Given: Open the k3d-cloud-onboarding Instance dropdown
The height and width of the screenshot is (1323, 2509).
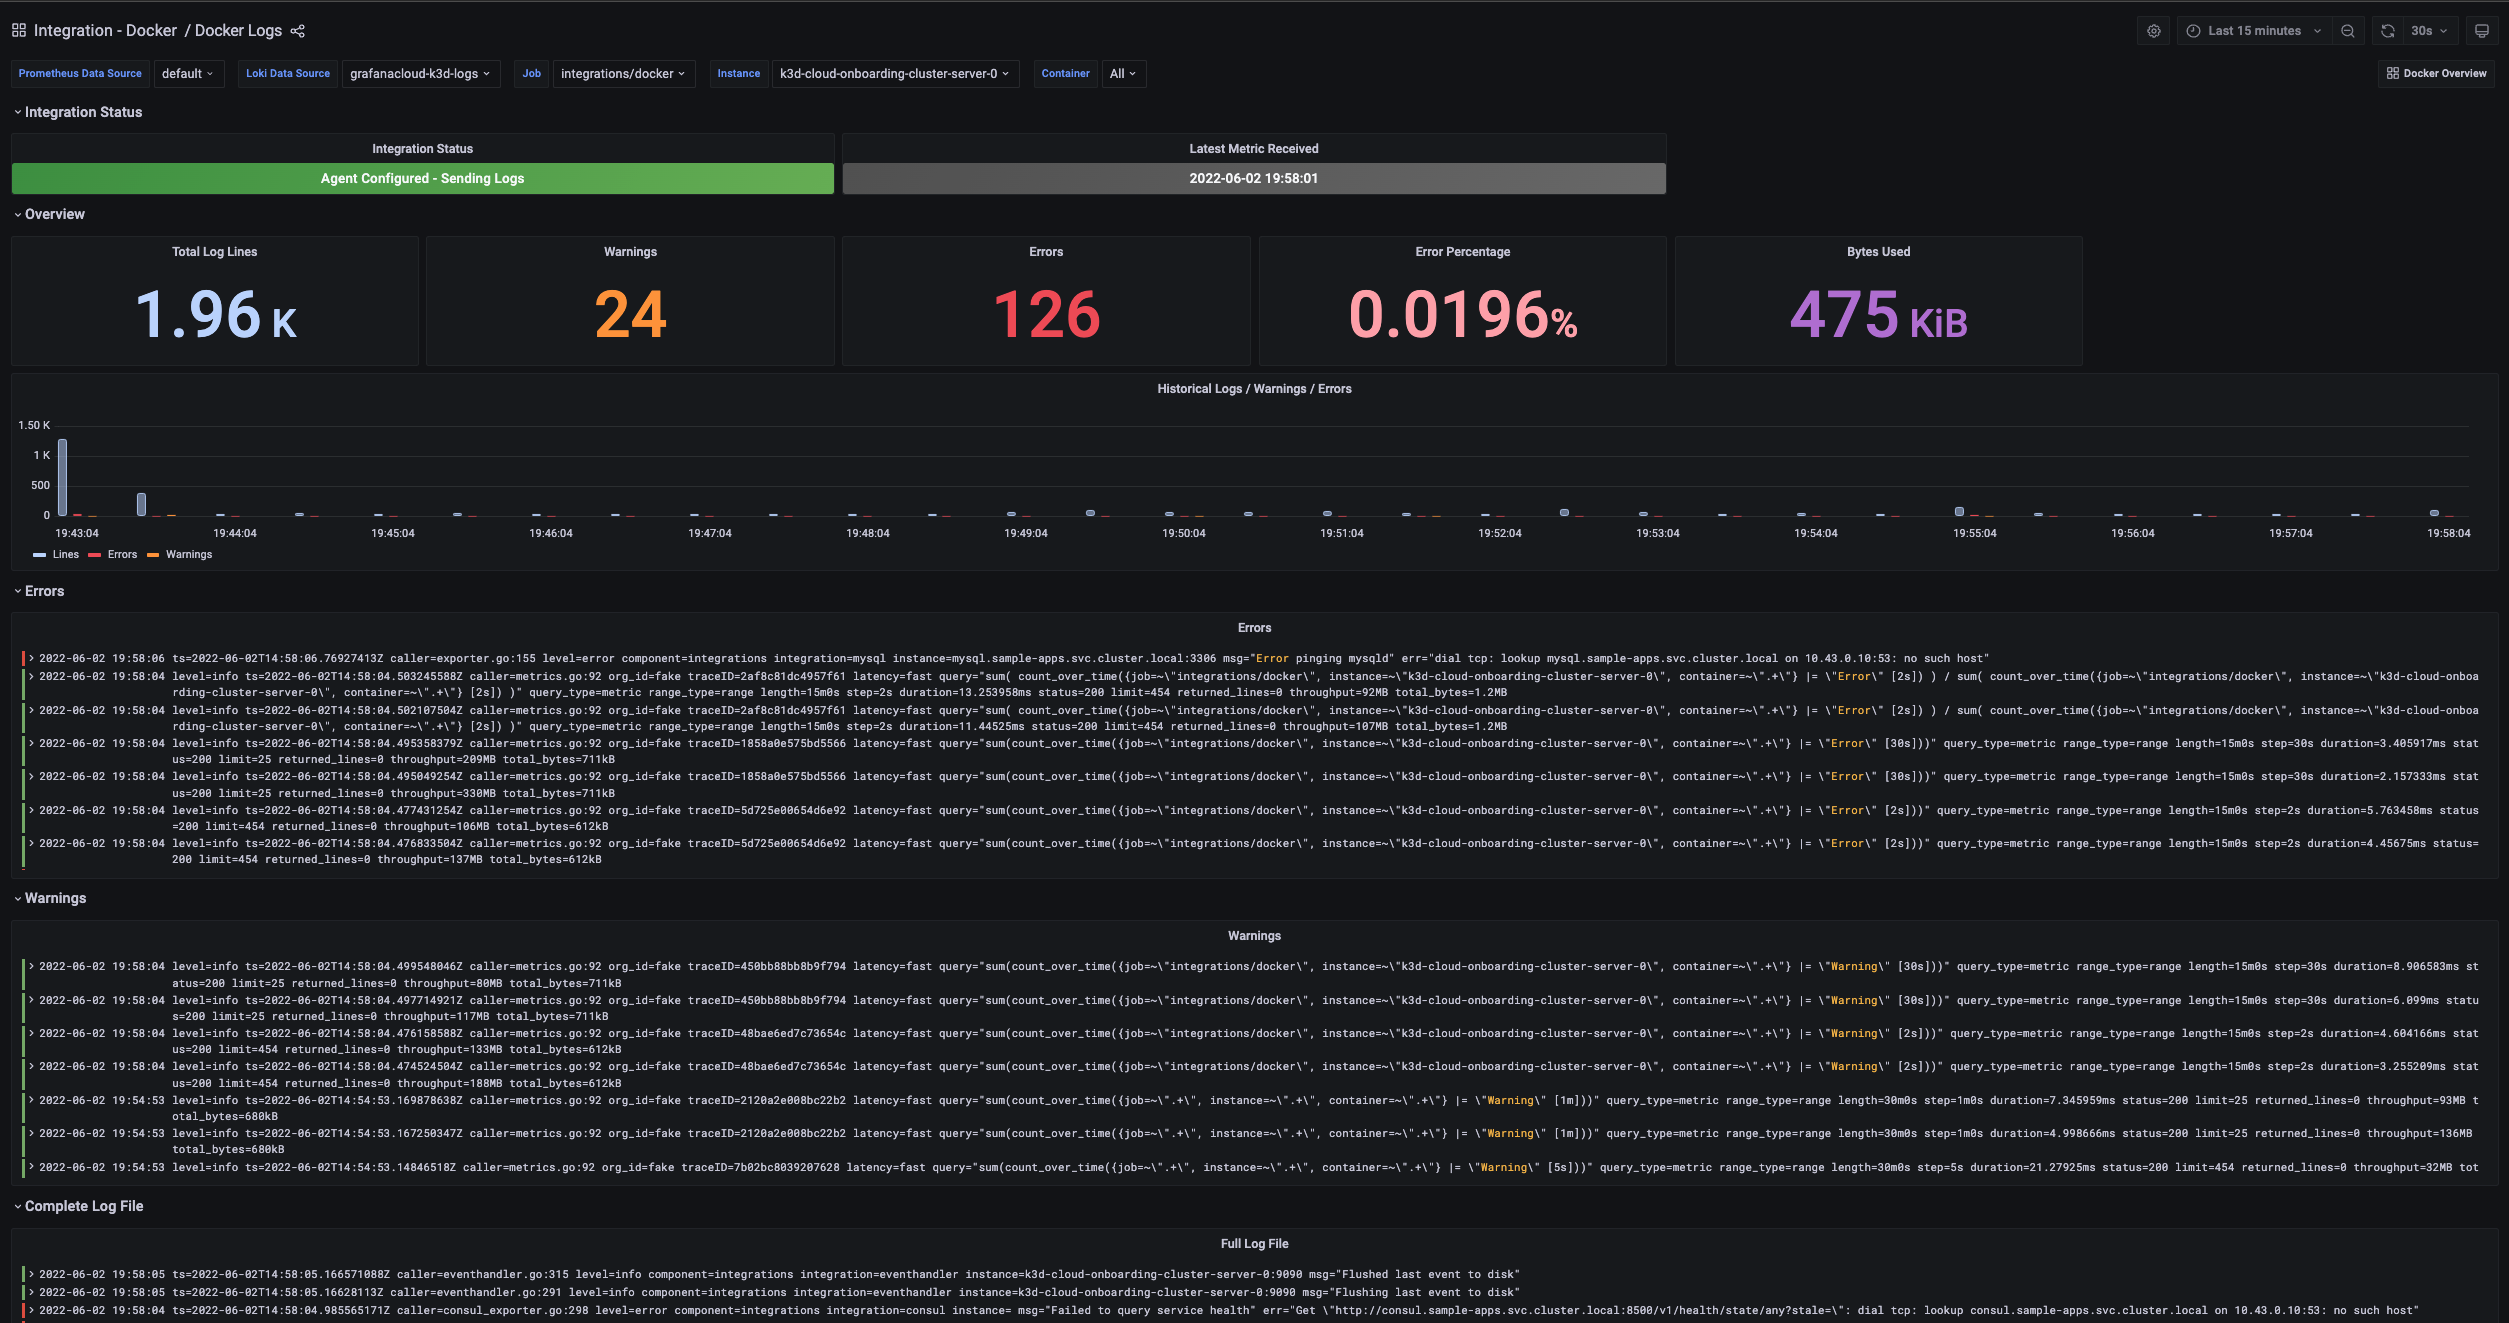Looking at the screenshot, I should pos(895,74).
